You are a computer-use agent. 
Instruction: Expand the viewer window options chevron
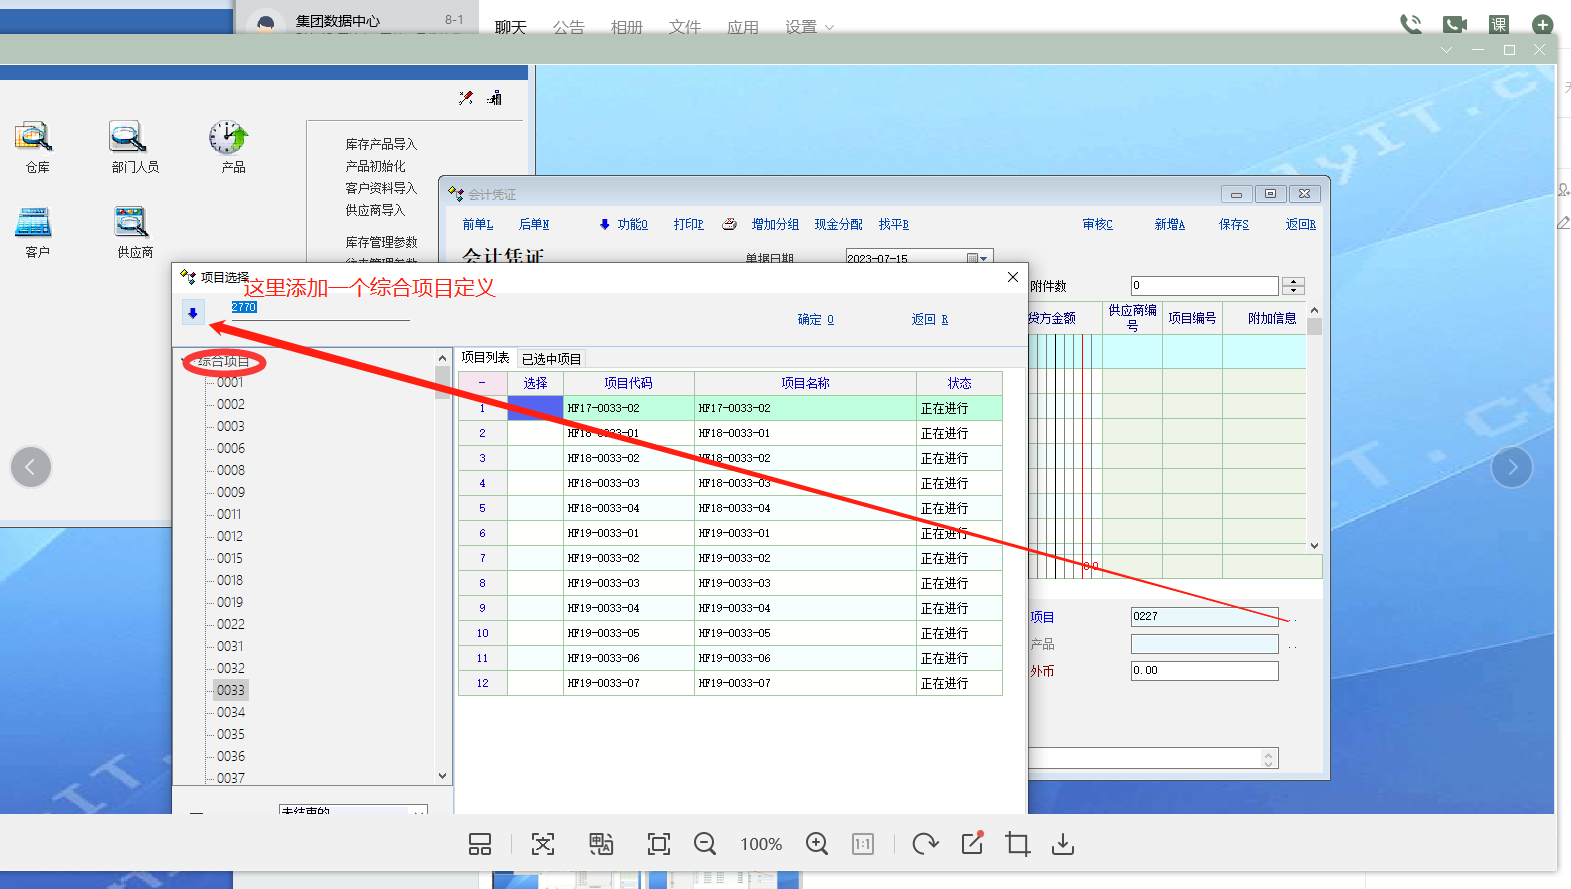tap(1446, 50)
